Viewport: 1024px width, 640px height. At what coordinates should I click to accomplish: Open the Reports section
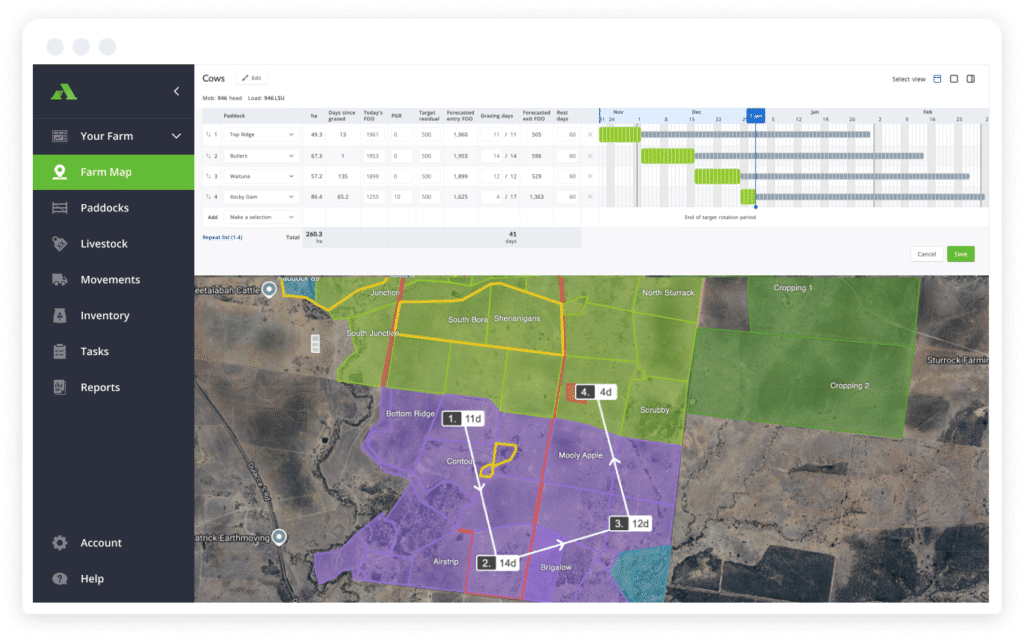[100, 388]
